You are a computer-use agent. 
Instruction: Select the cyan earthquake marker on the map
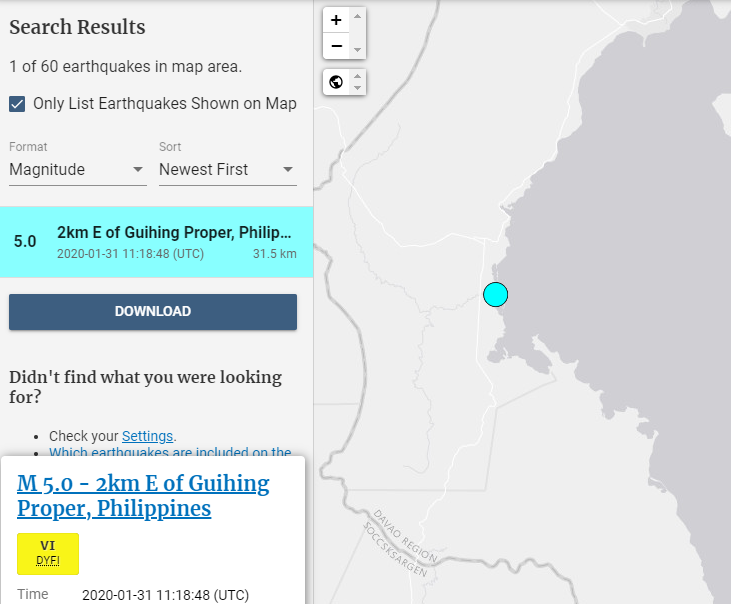495,295
